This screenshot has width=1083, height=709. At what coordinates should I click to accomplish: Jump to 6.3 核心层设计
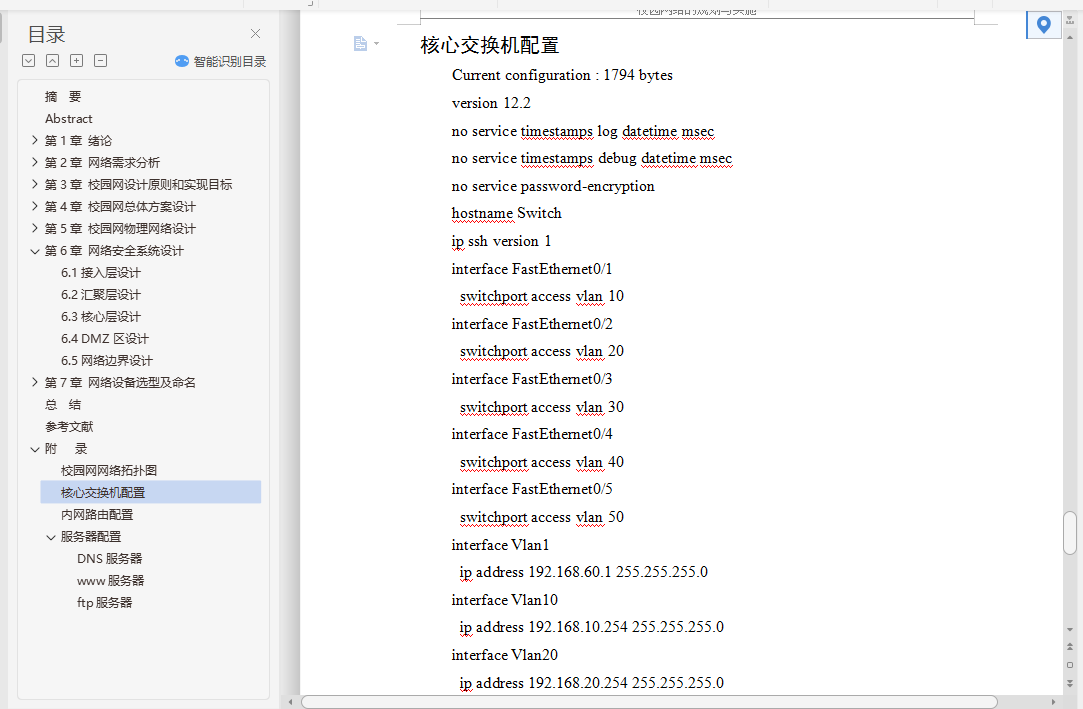pos(101,317)
